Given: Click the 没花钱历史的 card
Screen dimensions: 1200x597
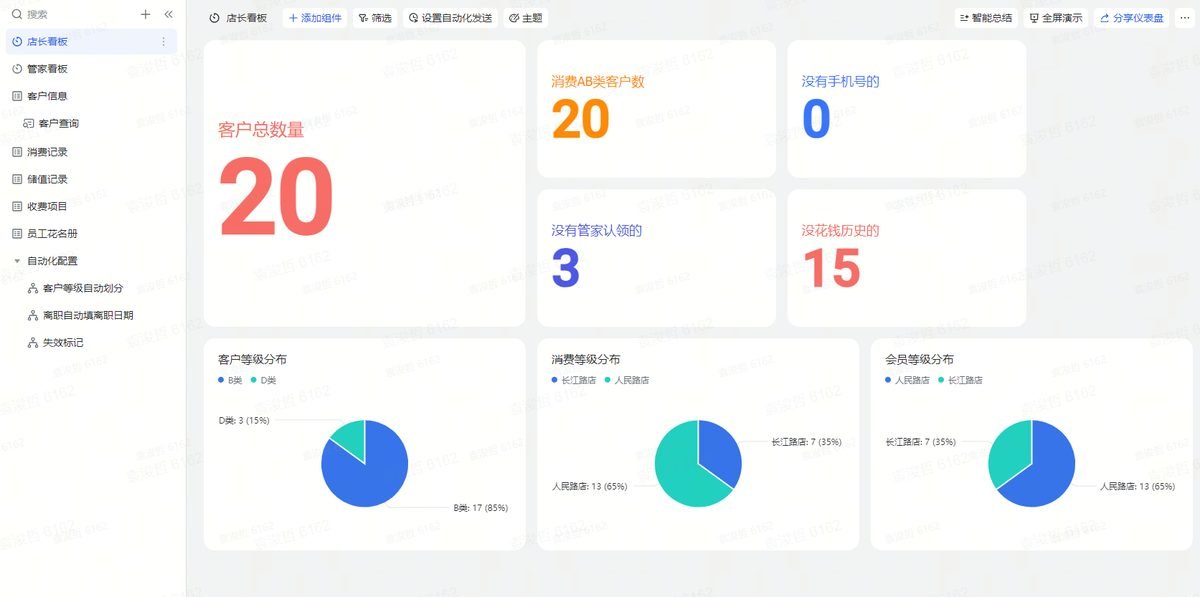Looking at the screenshot, I should point(906,258).
